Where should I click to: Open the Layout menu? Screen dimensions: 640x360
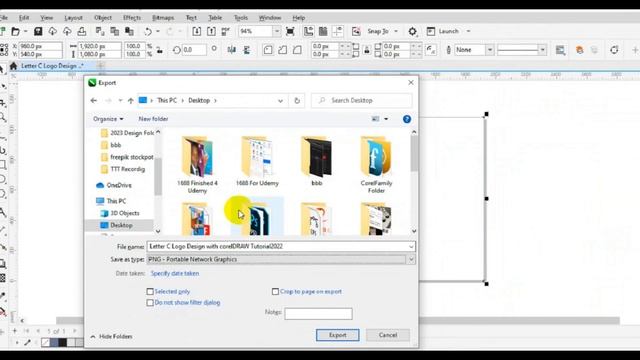(x=73, y=18)
